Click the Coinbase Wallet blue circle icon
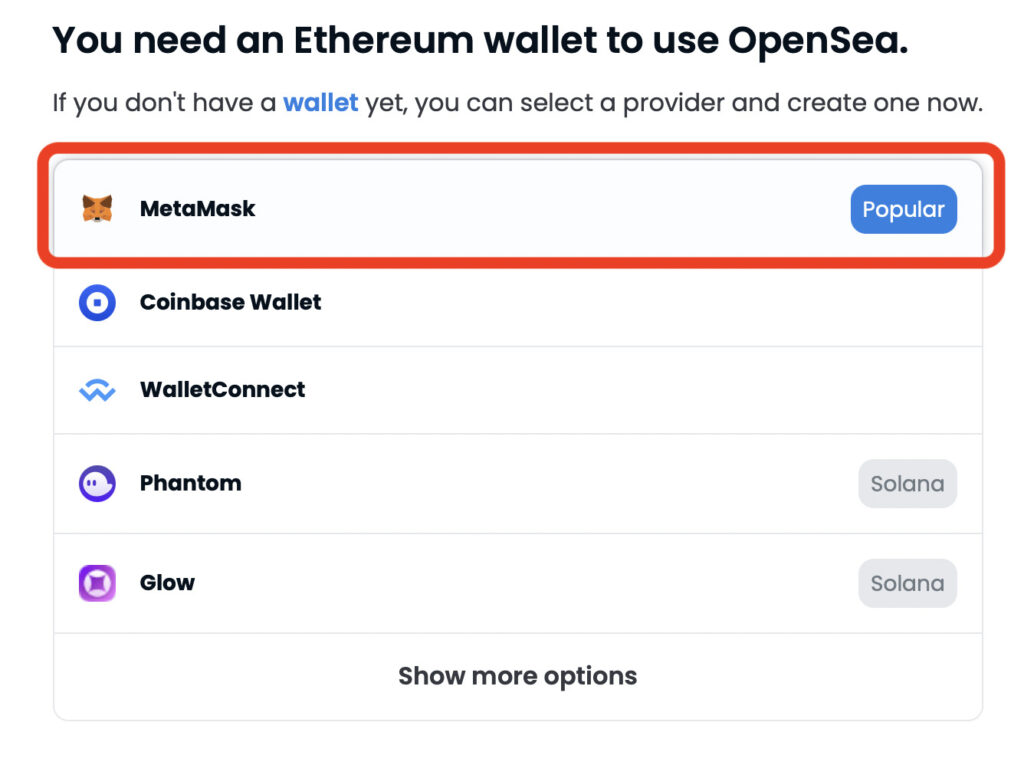This screenshot has width=1024, height=778. pos(97,302)
